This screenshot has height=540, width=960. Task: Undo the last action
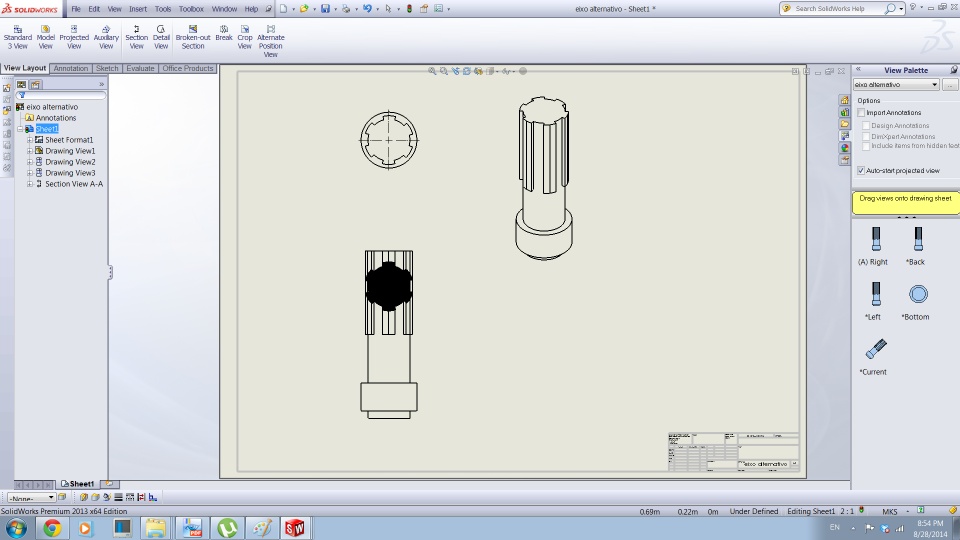point(367,9)
